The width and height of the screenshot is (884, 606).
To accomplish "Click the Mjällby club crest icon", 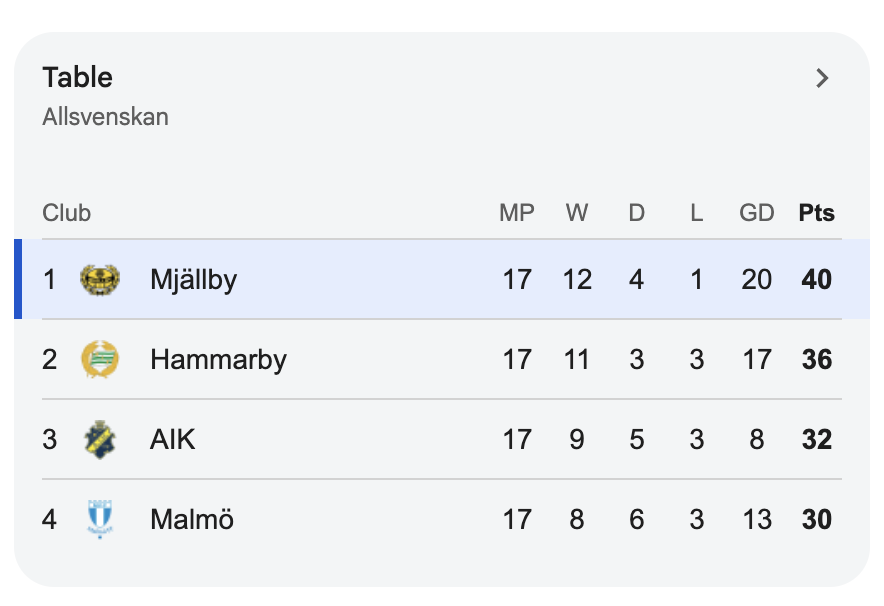I will point(100,280).
